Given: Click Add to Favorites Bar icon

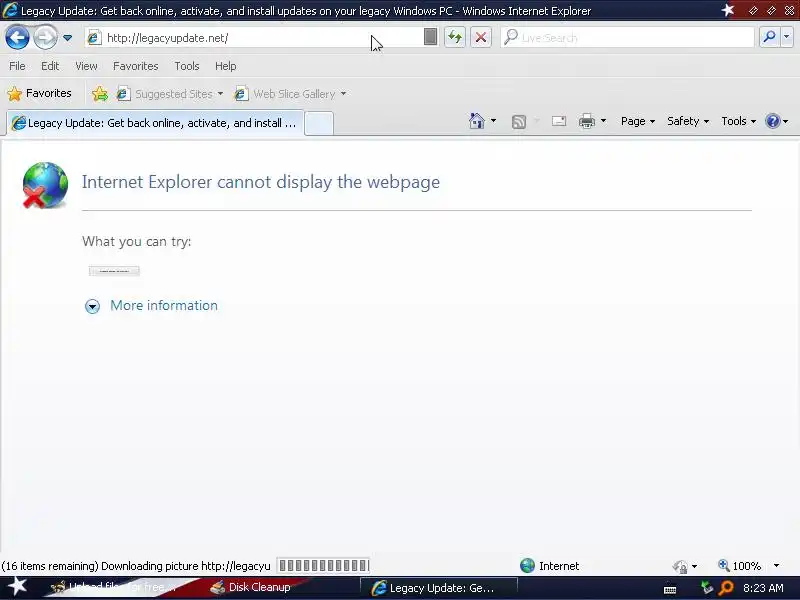Looking at the screenshot, I should [100, 93].
